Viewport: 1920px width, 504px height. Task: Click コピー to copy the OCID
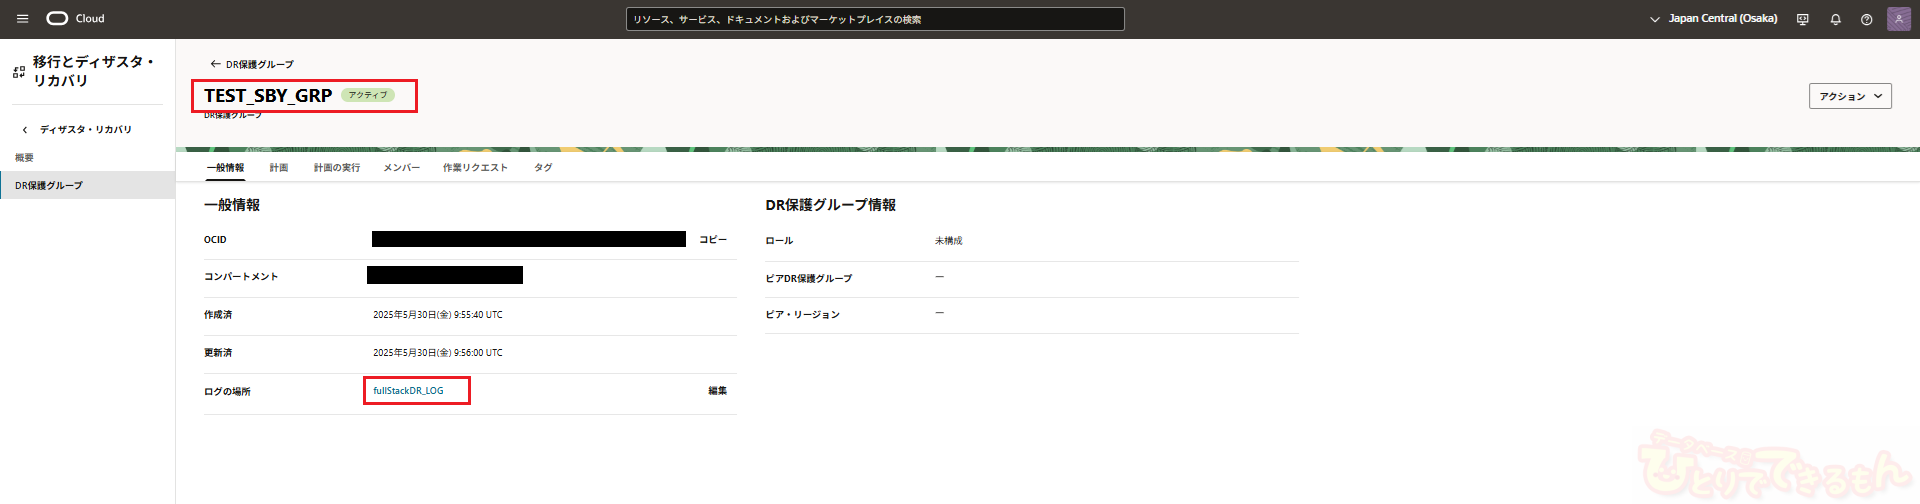(712, 240)
